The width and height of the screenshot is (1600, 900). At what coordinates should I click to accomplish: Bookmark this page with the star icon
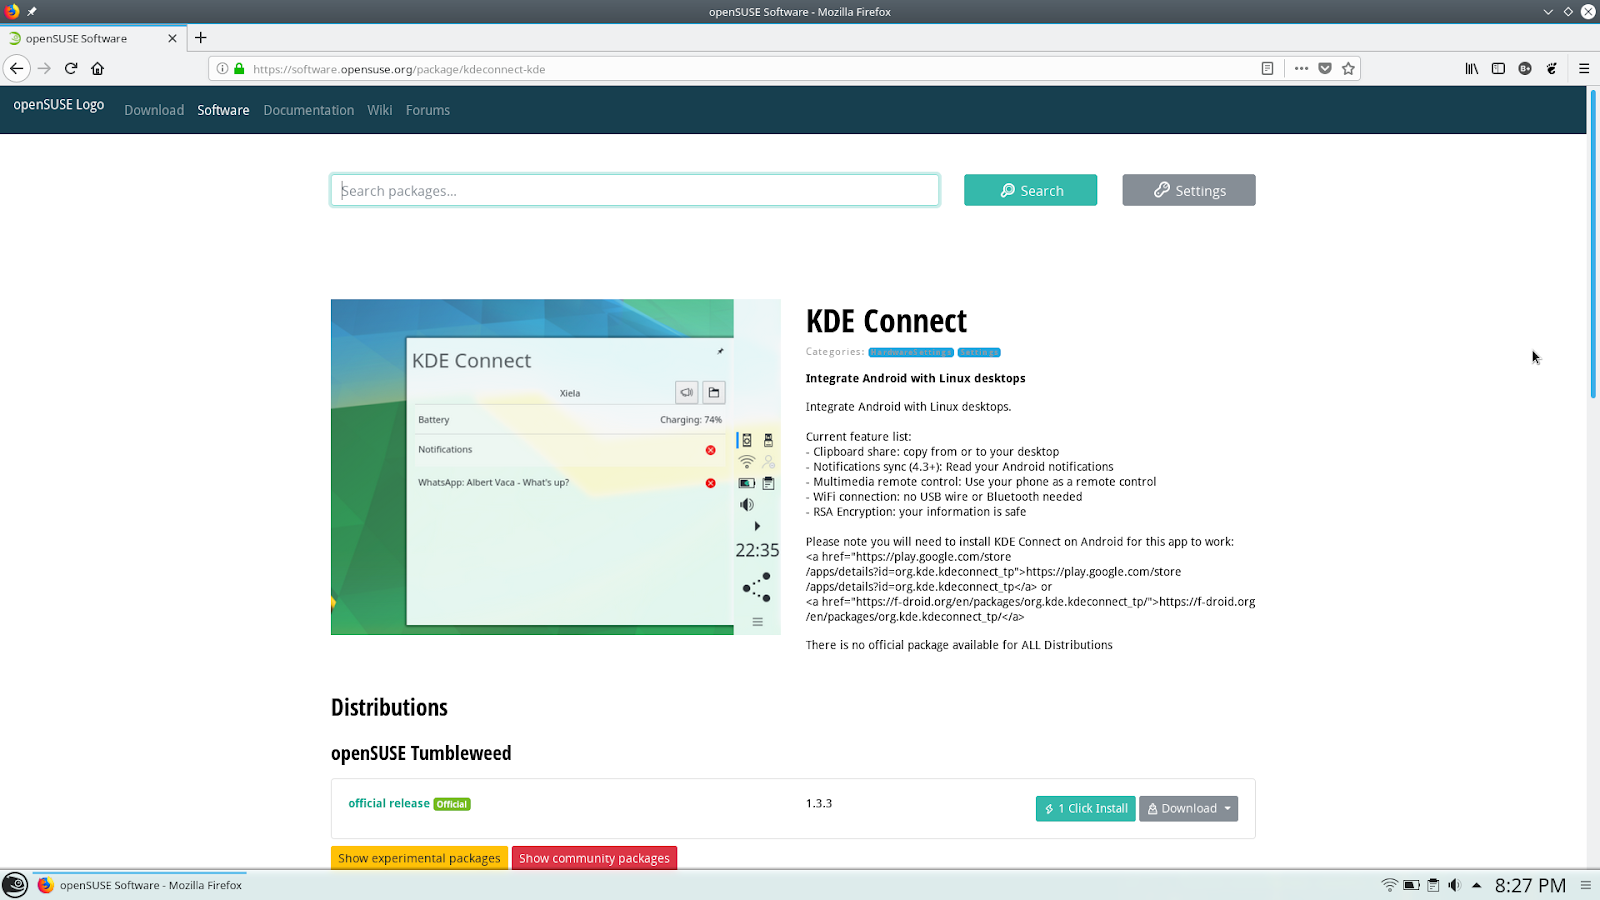[x=1348, y=69]
